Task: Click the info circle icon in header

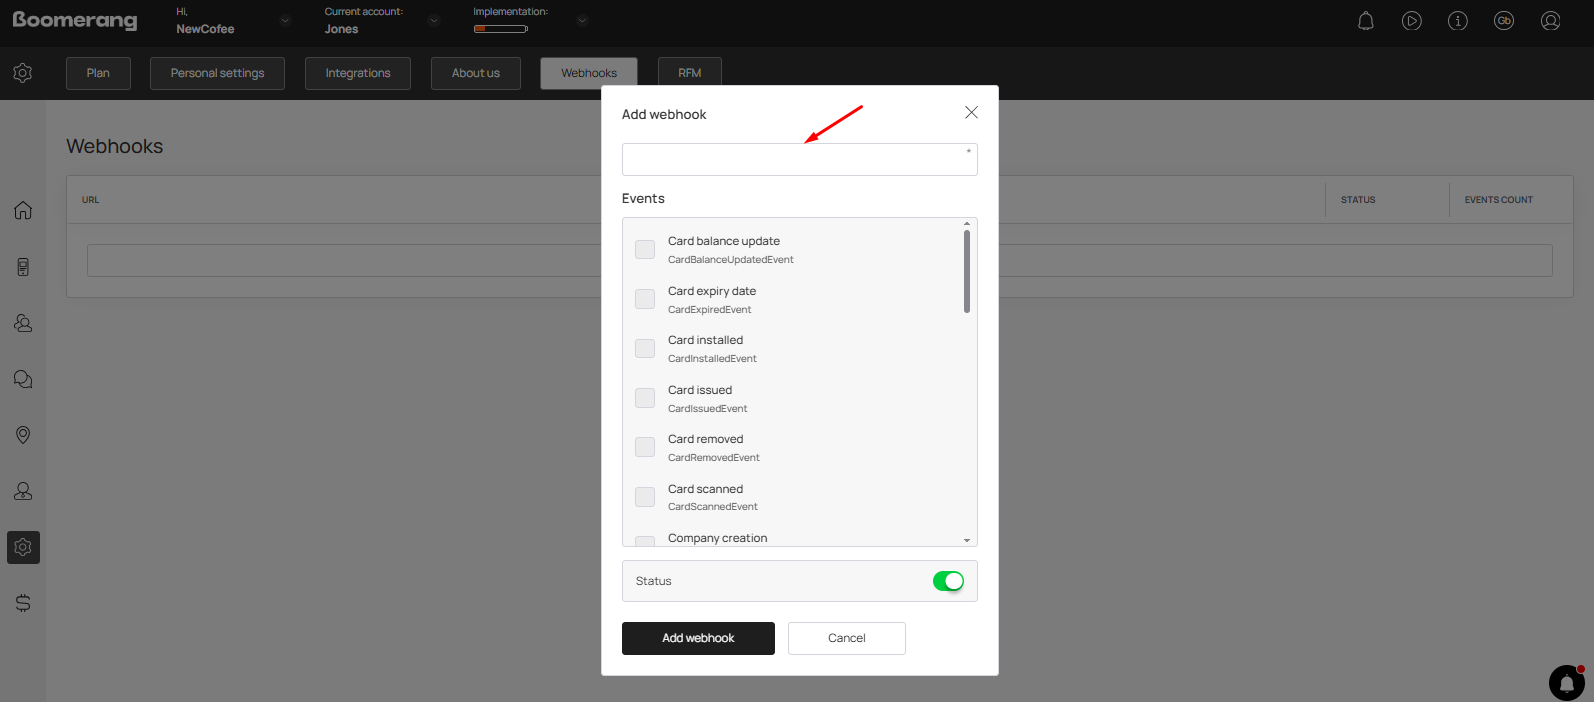Action: [x=1457, y=21]
